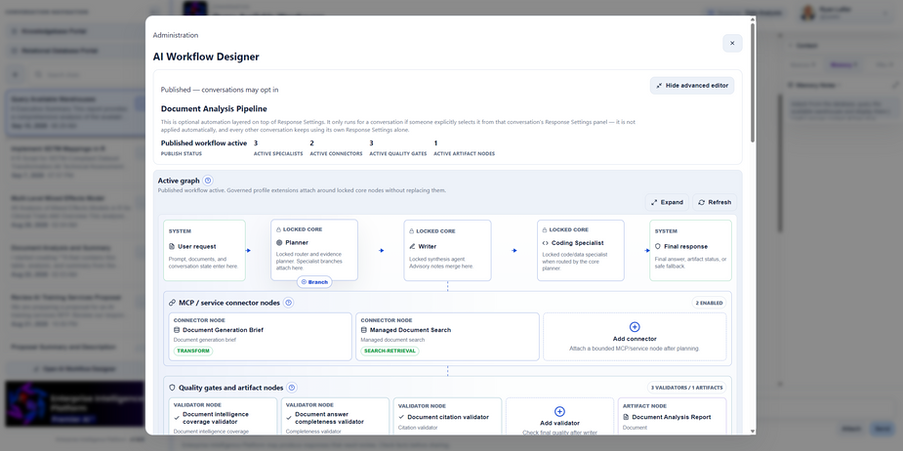Click the Administration breadcrumb label
Image resolution: width=903 pixels, height=451 pixels.
click(176, 35)
